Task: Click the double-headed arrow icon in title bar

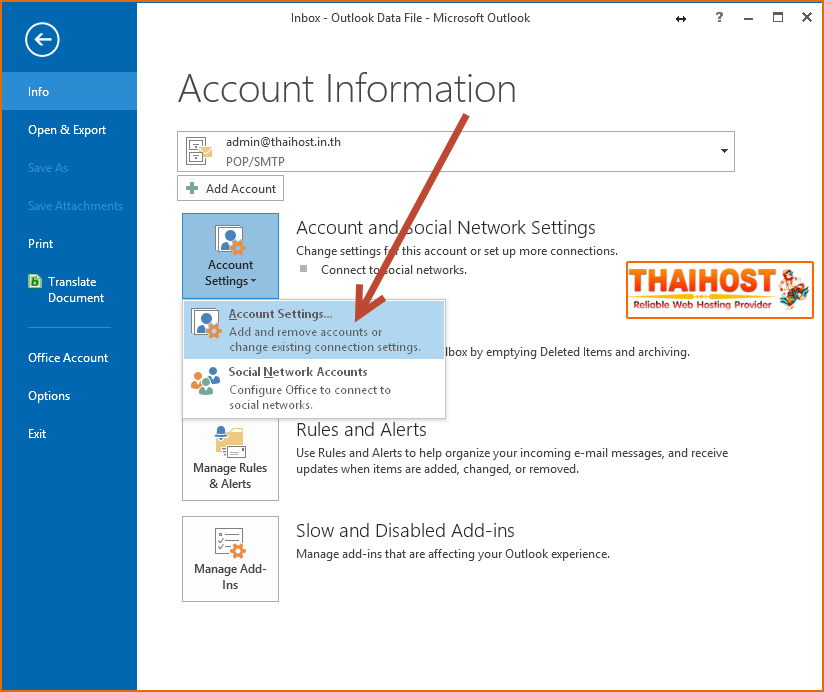Action: point(681,19)
